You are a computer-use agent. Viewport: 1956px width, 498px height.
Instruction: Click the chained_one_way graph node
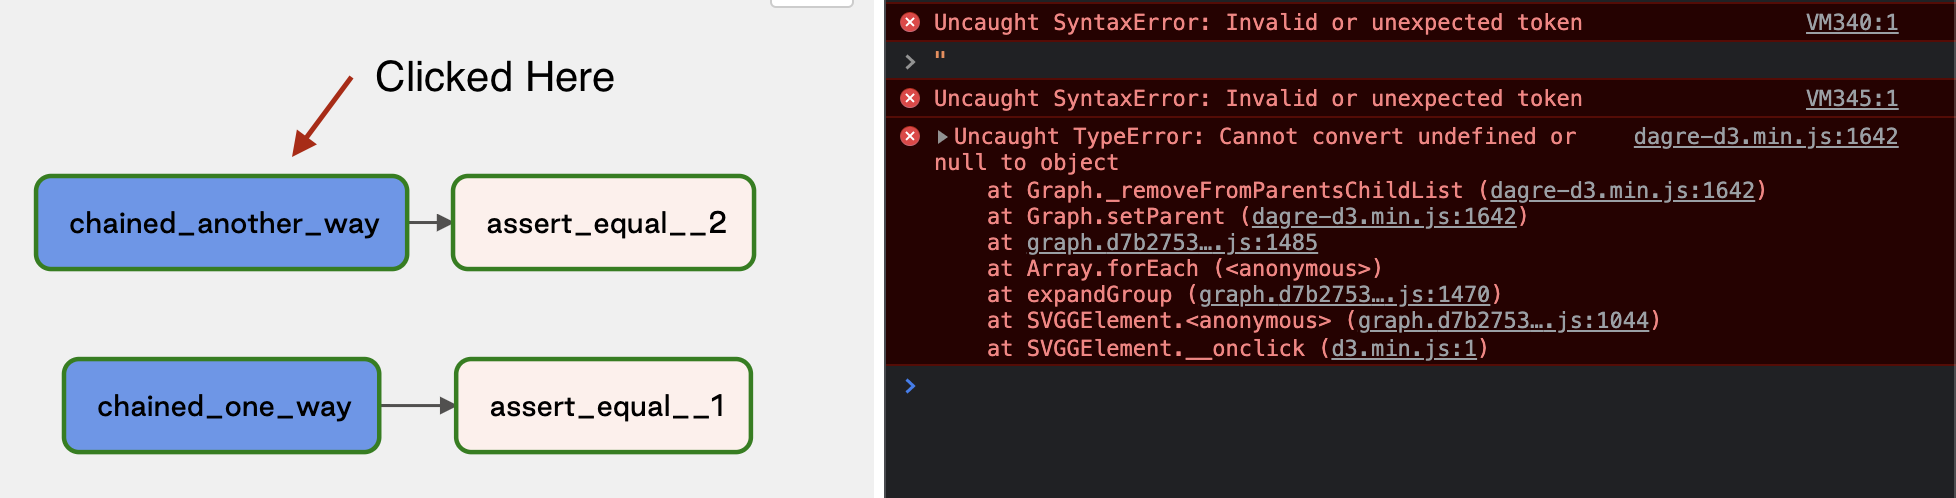[222, 406]
